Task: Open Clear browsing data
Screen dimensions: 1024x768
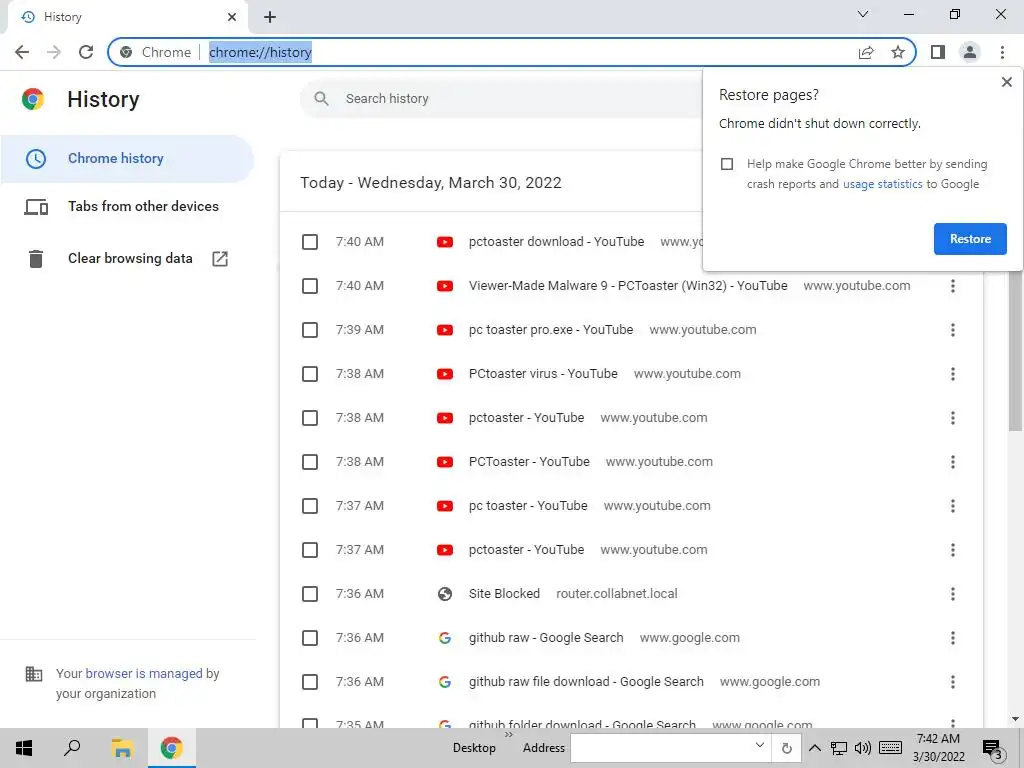Action: click(127, 259)
